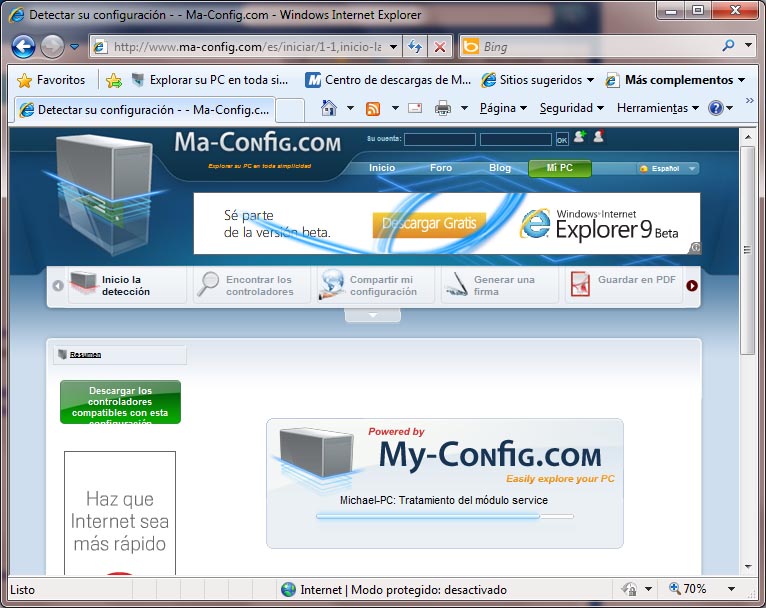Click the detection progress bar
766x608 pixels.
click(x=445, y=516)
